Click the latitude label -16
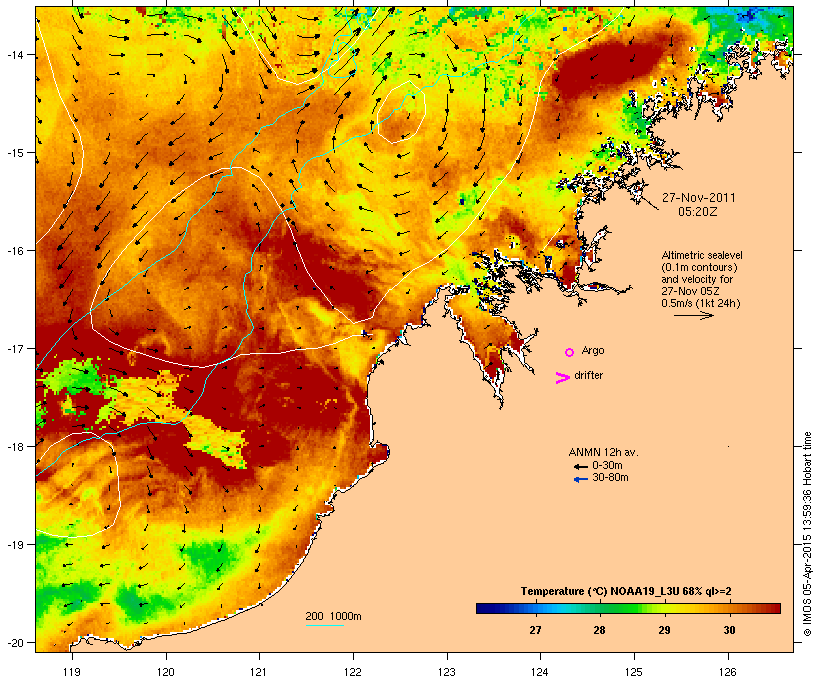Screen dimensions: 820x680 pyautogui.click(x=14, y=251)
